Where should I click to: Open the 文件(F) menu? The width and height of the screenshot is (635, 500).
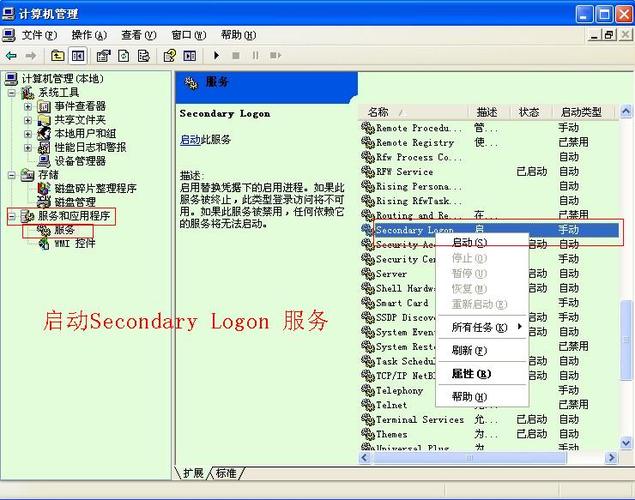pos(39,35)
